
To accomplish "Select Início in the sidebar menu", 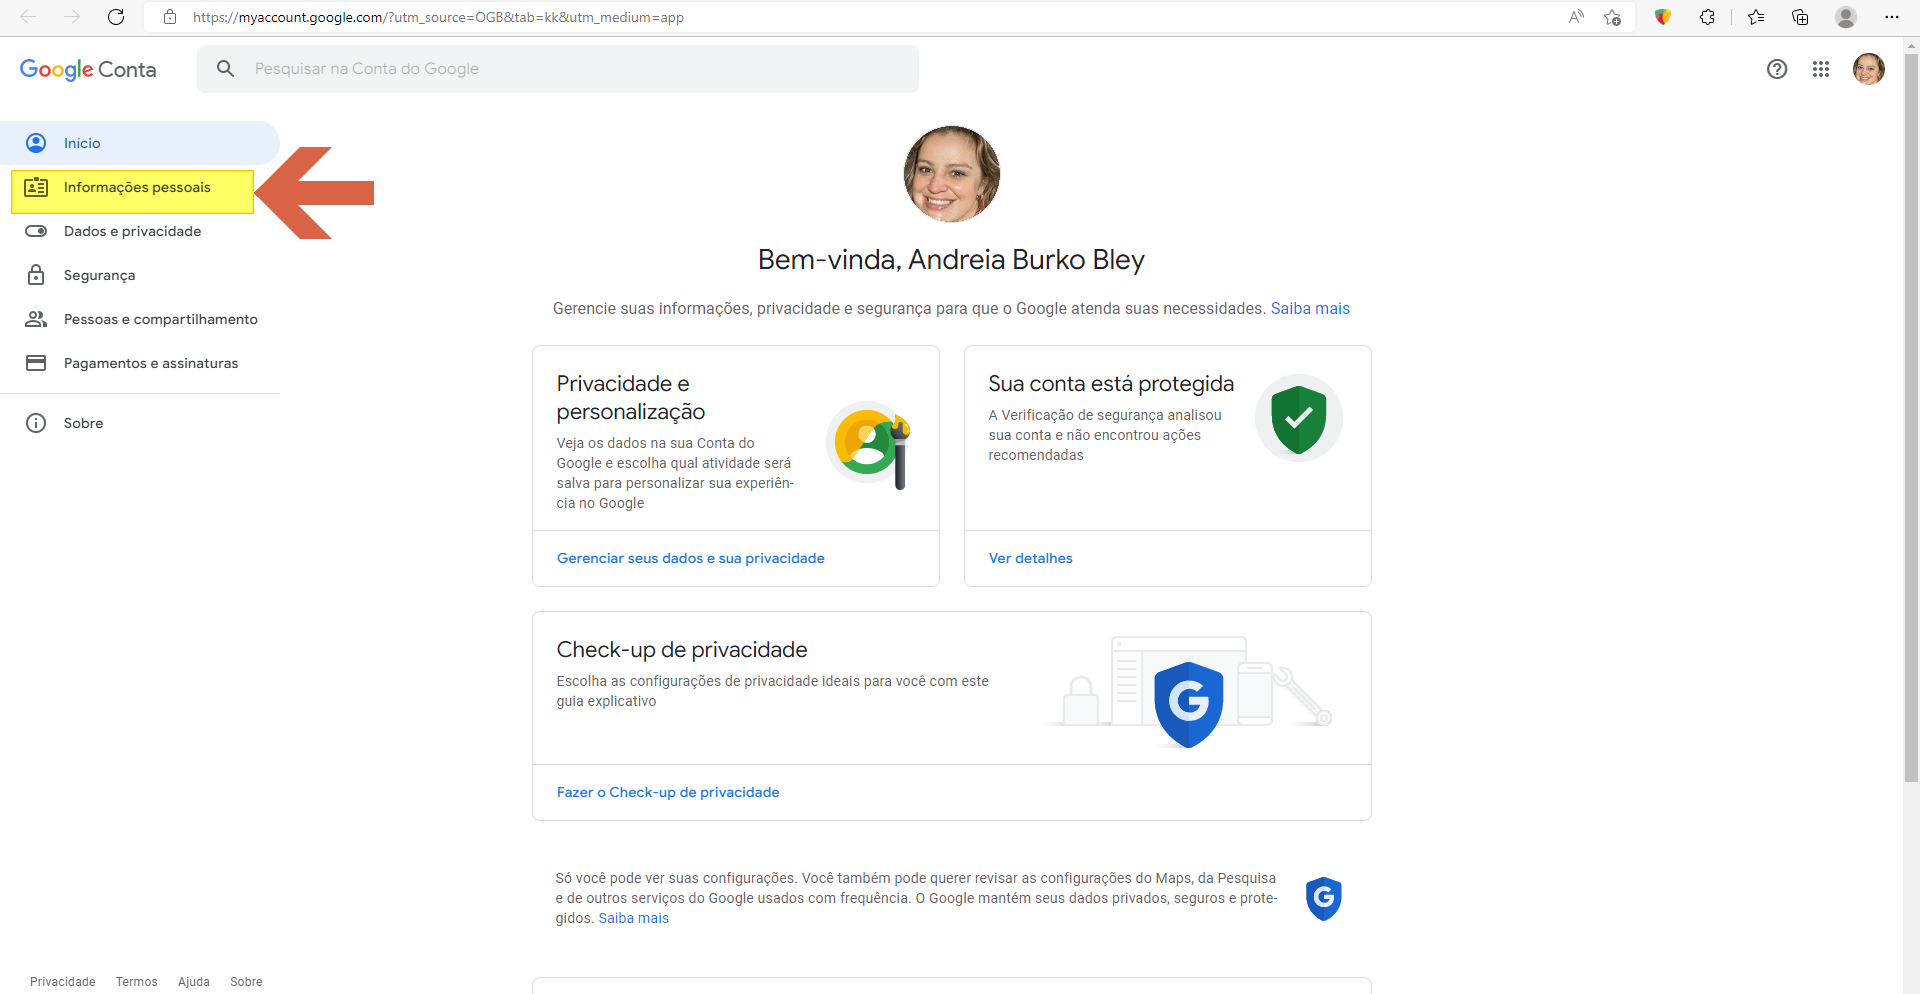I will tap(140, 143).
